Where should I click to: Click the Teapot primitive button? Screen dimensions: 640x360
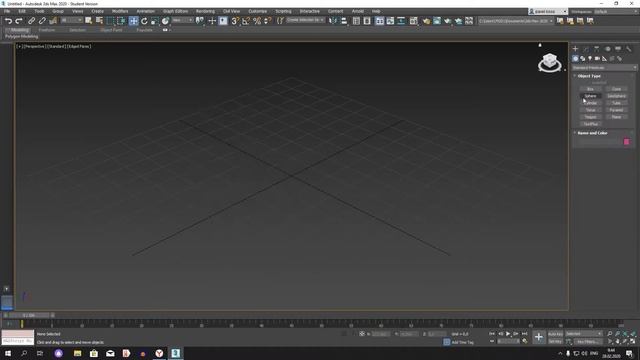(590, 117)
